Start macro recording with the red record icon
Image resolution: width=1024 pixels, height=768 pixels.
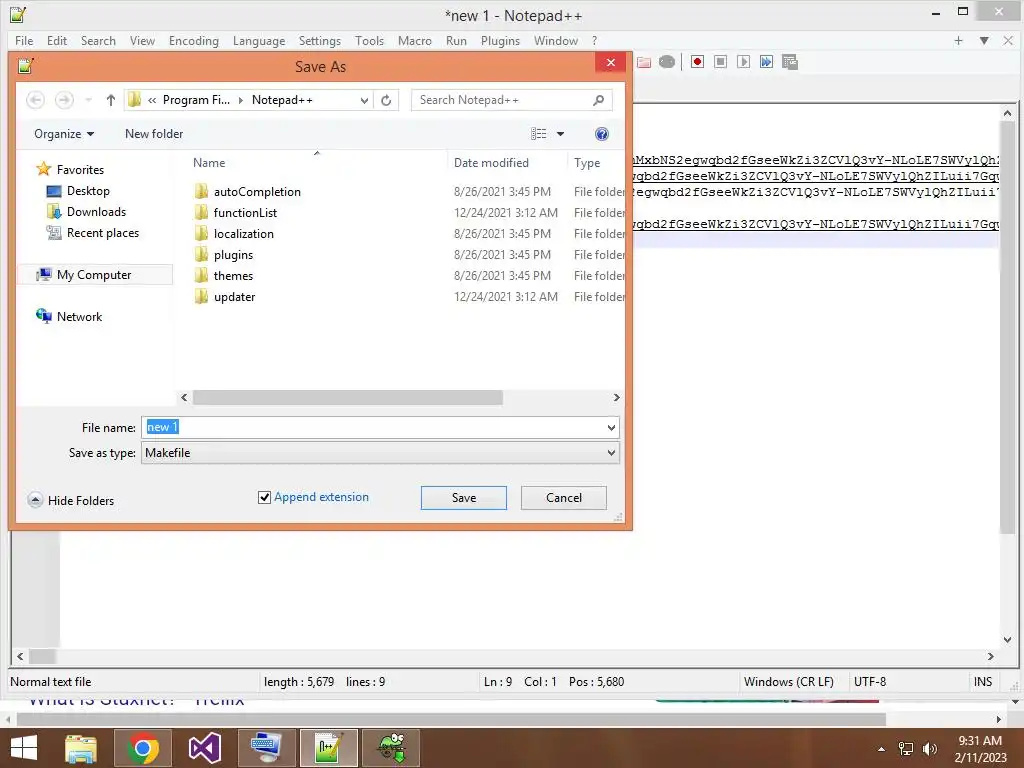point(697,62)
